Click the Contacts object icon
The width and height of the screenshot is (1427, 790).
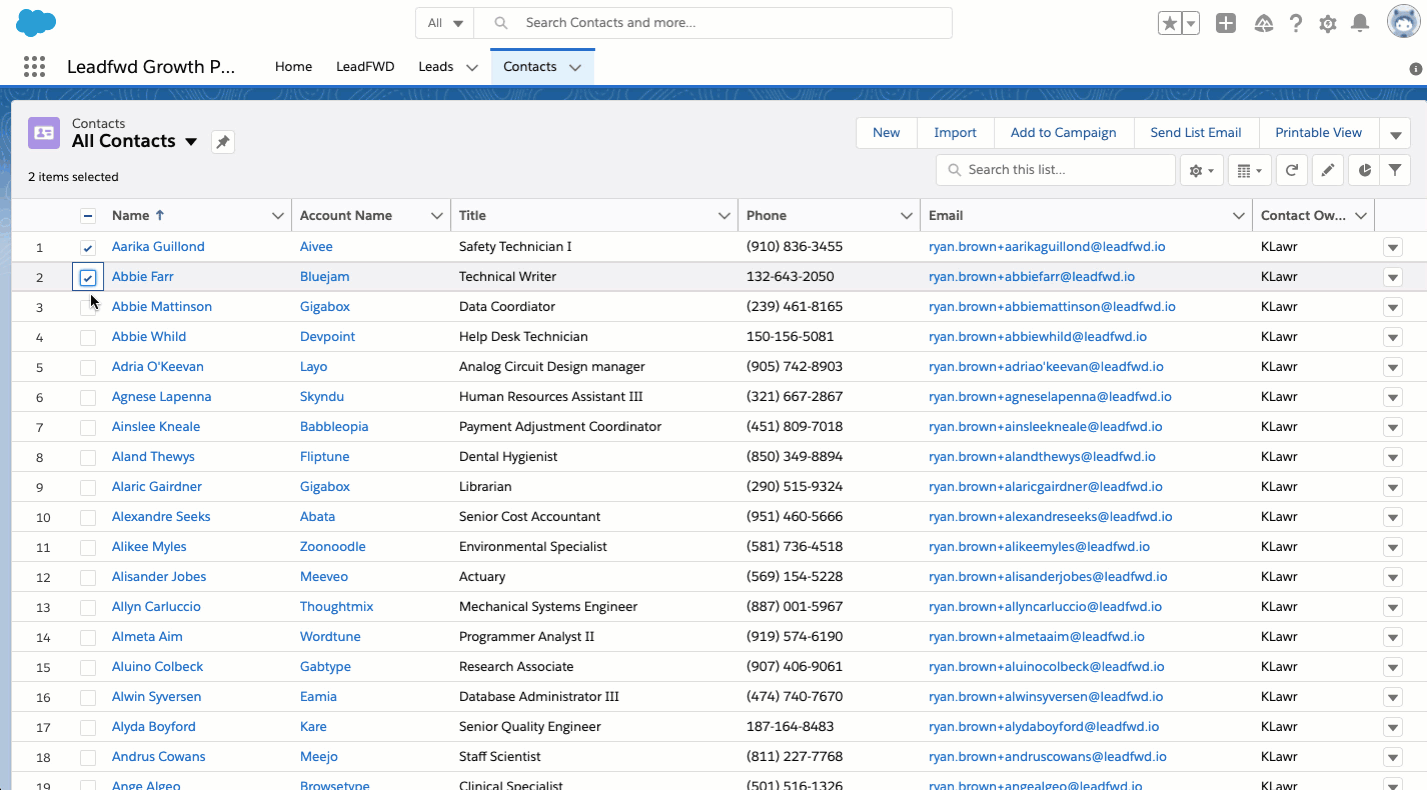coord(44,133)
